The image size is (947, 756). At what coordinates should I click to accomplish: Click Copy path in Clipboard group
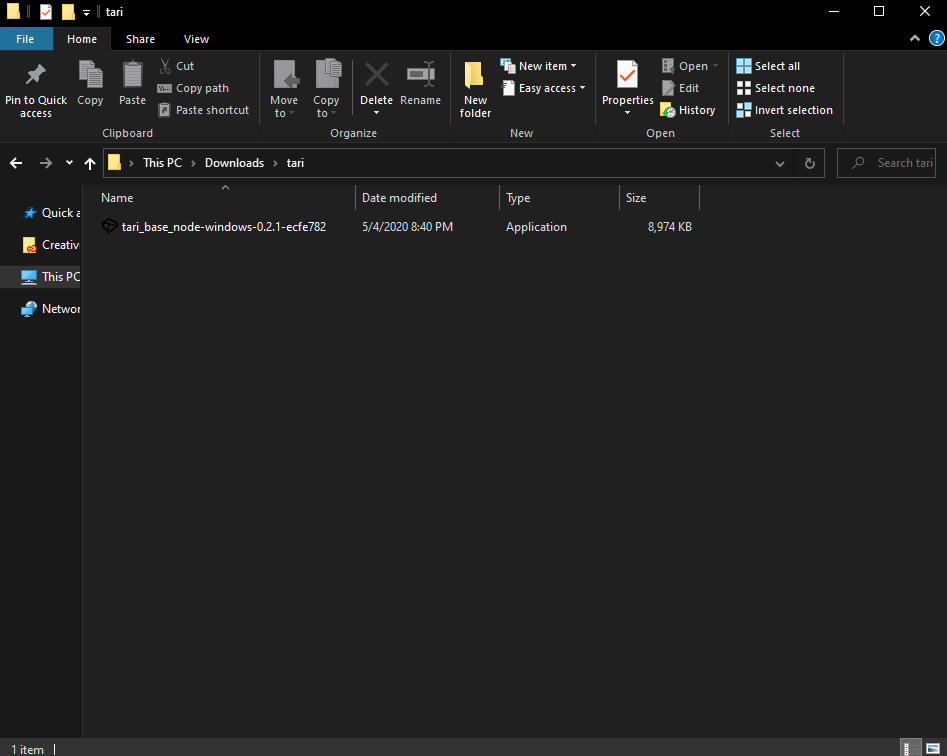[x=193, y=88]
